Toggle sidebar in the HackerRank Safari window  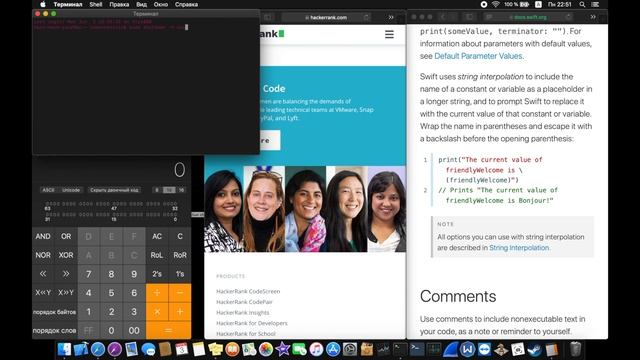(x=267, y=17)
